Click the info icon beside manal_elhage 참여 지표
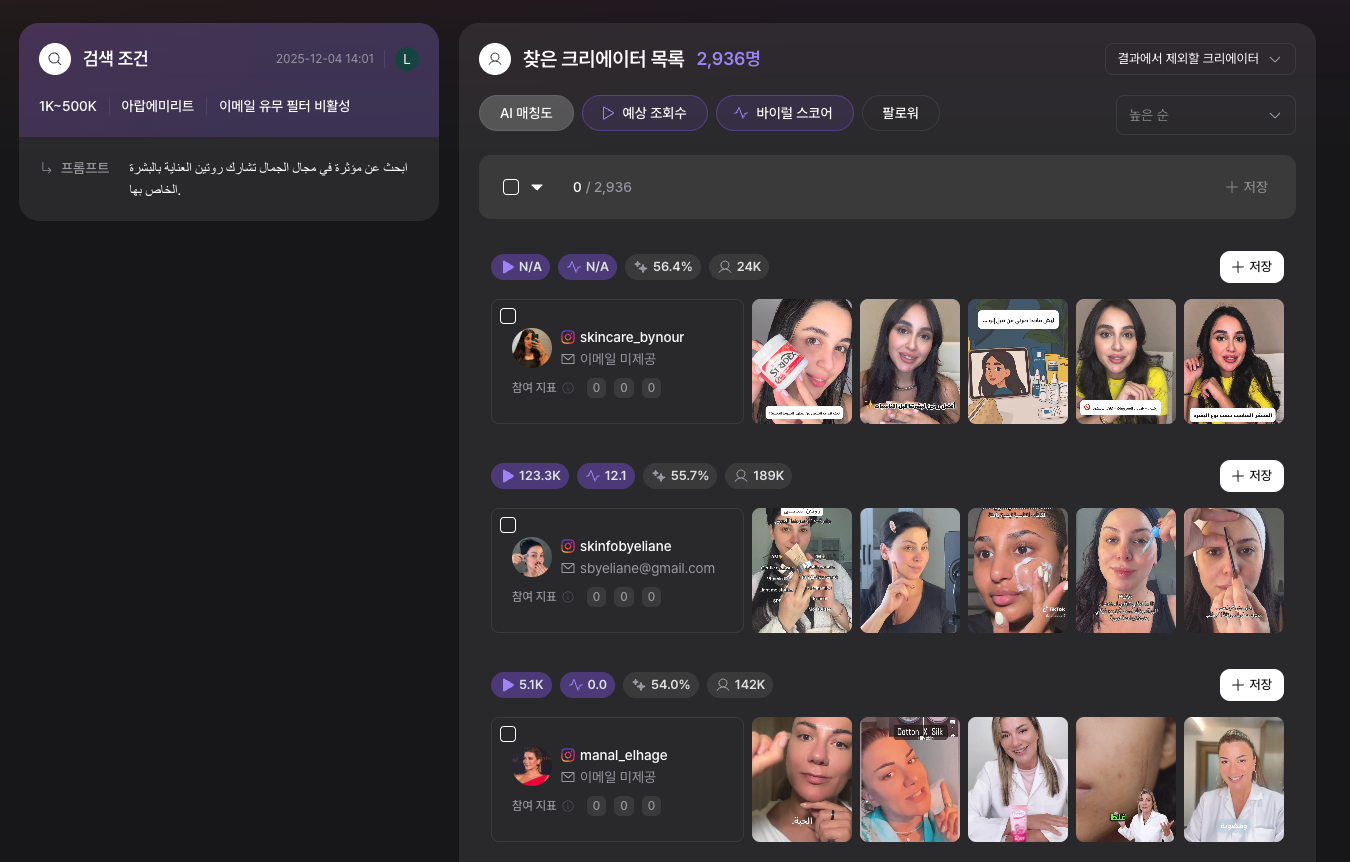The image size is (1350, 862). [568, 806]
